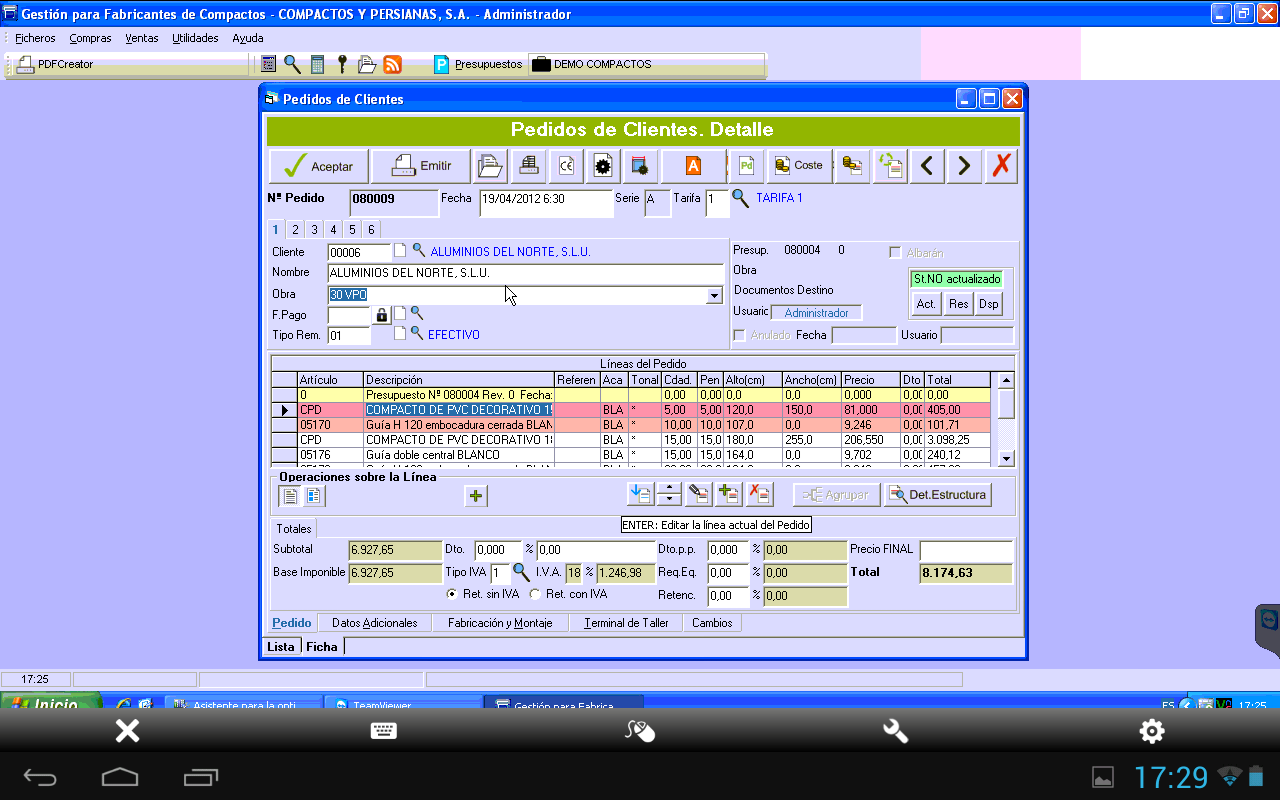Switch to Fabricación y Montaje tab
Screen dimensions: 1280x800
pos(500,623)
